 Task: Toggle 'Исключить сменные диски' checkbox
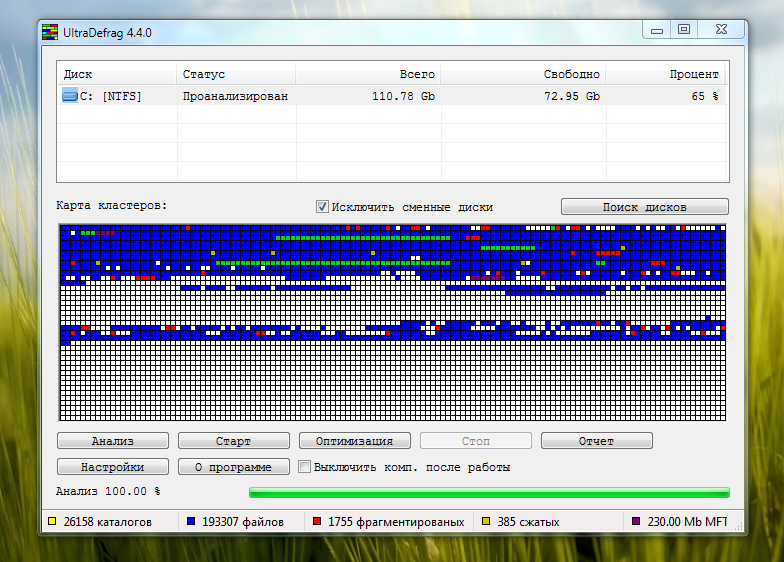point(322,206)
